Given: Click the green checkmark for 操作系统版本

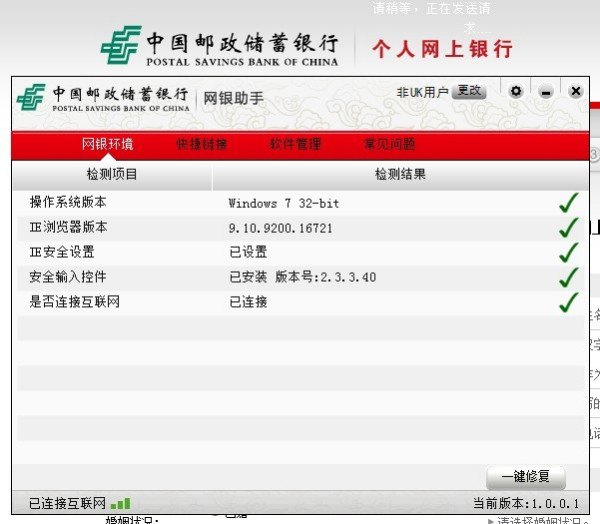Looking at the screenshot, I should click(x=569, y=202).
